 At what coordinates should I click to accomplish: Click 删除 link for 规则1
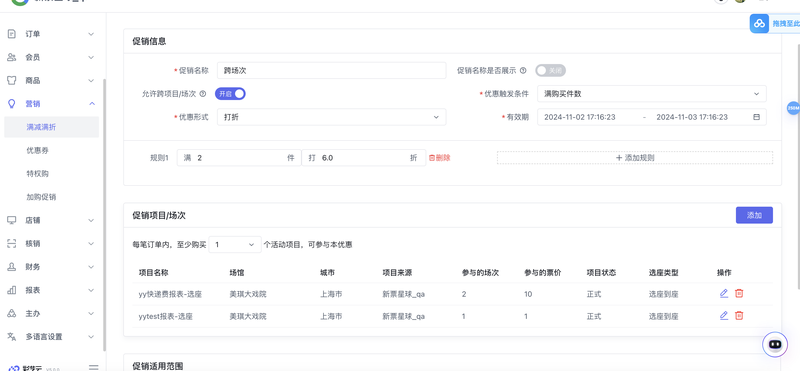(x=439, y=158)
